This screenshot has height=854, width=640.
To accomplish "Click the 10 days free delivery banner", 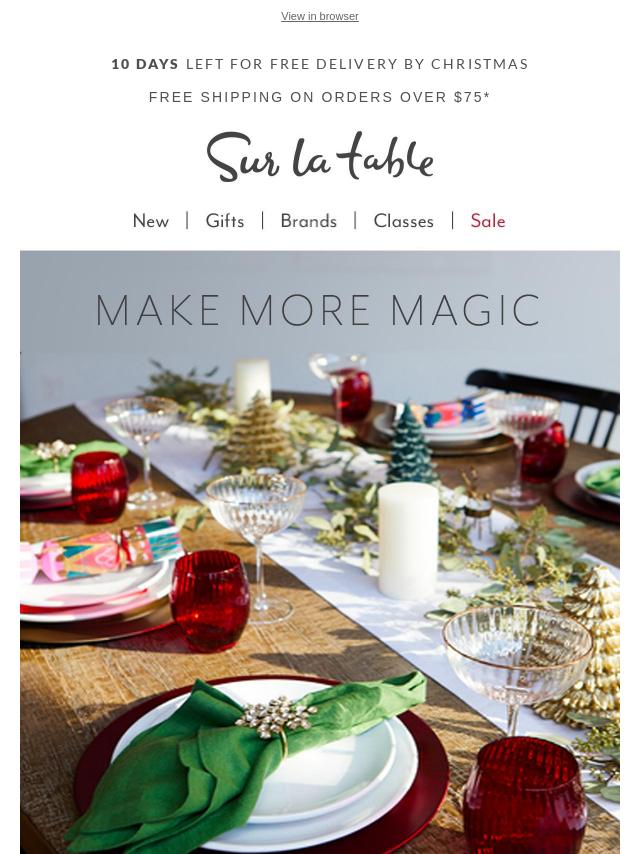I will 320,64.
